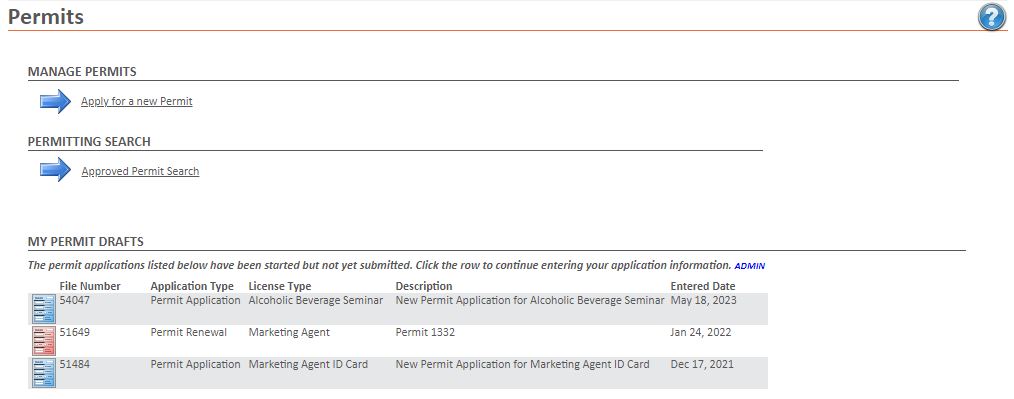Click Permit Application type in row 51484
The width and height of the screenshot is (1014, 399).
[195, 364]
